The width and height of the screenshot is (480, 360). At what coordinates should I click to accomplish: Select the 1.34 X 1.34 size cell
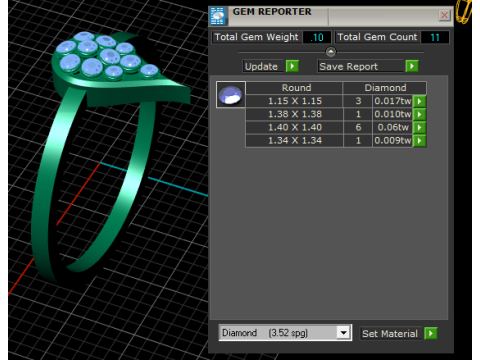pos(295,141)
